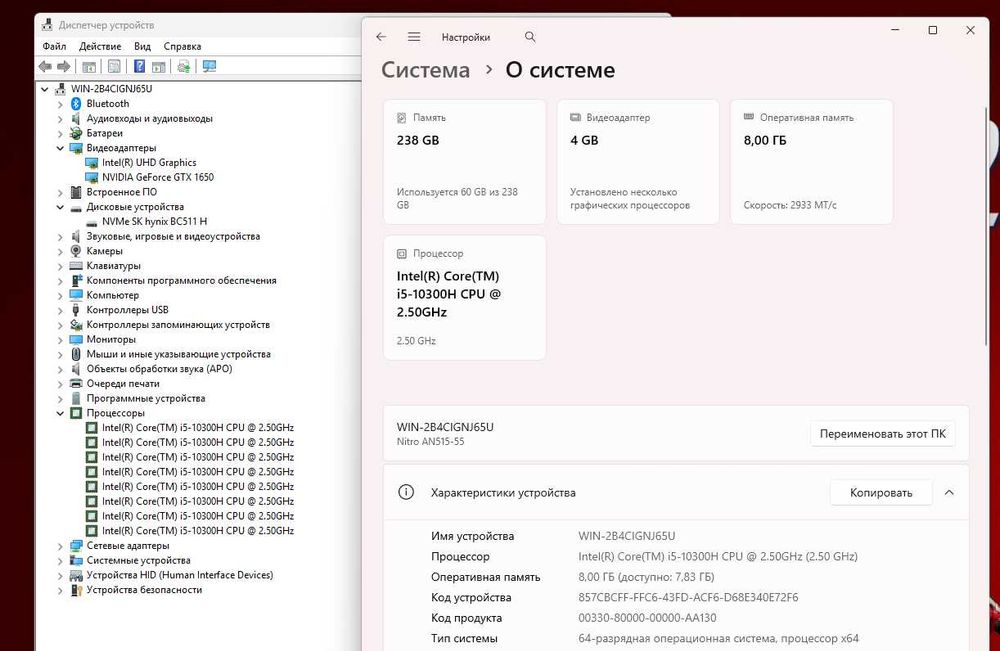Click the Код продукта value 00330-80000-00000-AA130
Screen dimensions: 1000x651
pyautogui.click(x=647, y=618)
